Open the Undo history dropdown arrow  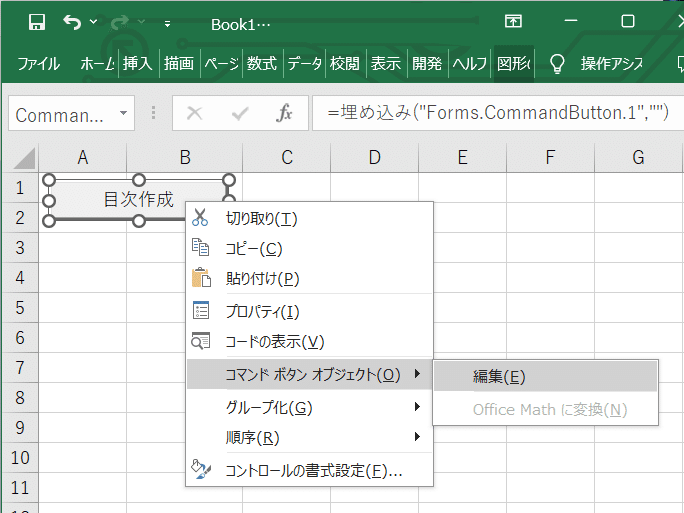93,21
